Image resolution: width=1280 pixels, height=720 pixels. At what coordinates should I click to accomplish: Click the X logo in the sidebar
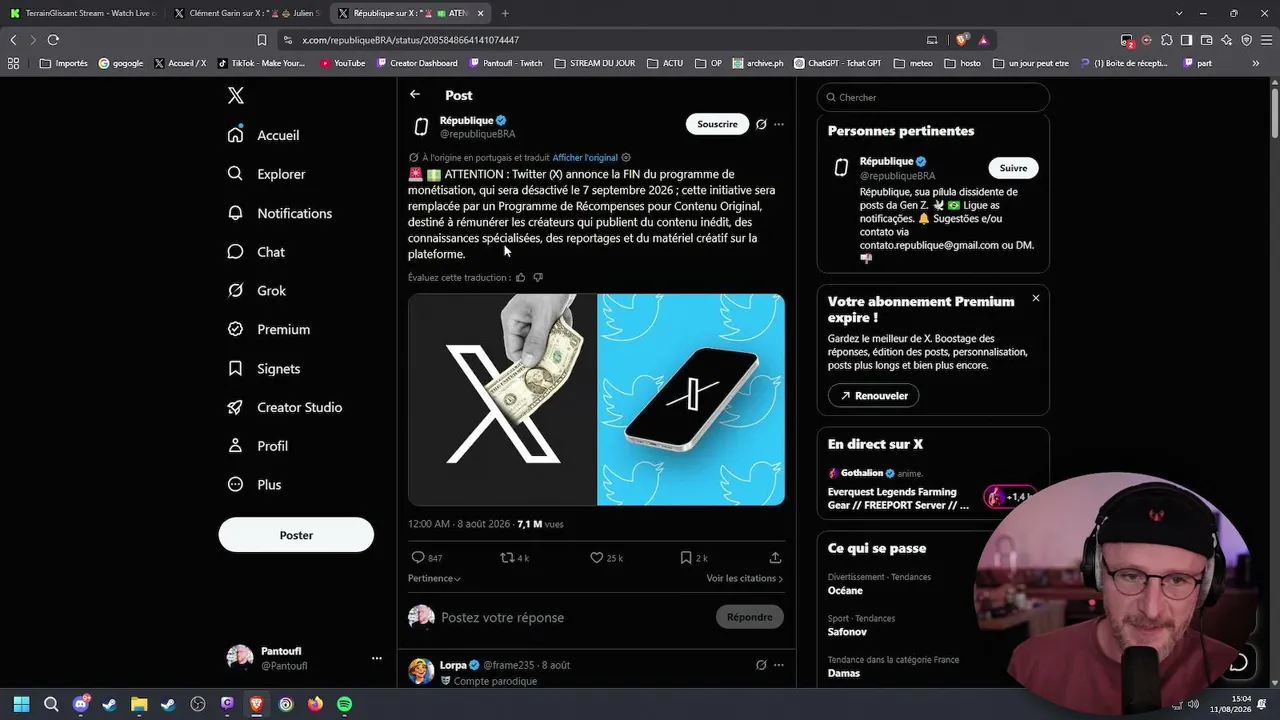click(236, 95)
